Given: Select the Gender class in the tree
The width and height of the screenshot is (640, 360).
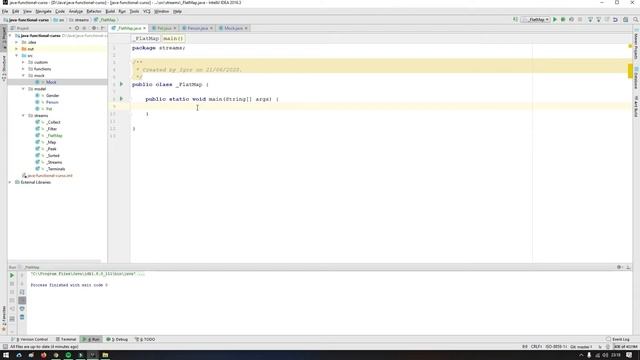Looking at the screenshot, I should pyautogui.click(x=52, y=96).
